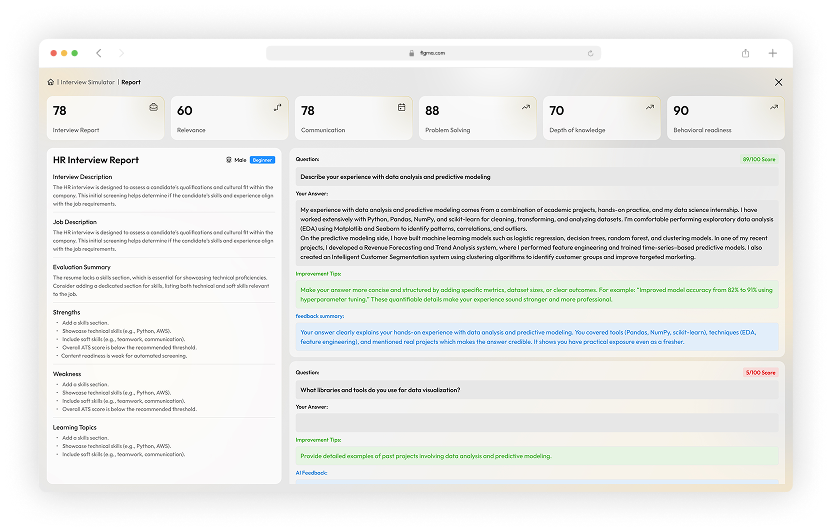Open the Interview Simulator breadcrumb link
832x532 pixels.
[x=87, y=82]
